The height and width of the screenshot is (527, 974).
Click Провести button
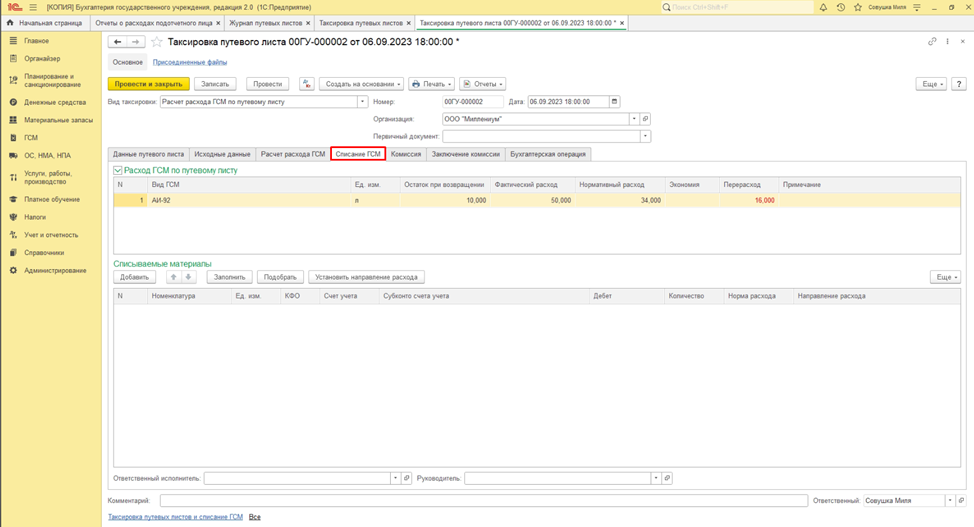click(268, 84)
